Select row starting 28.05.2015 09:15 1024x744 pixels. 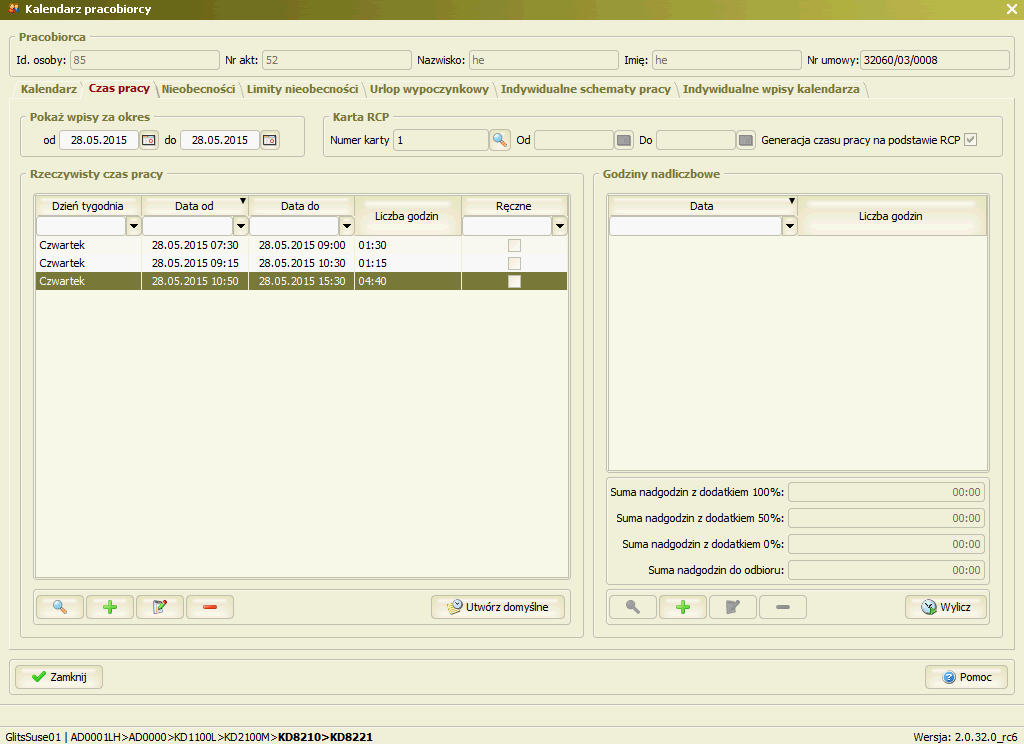(x=301, y=263)
